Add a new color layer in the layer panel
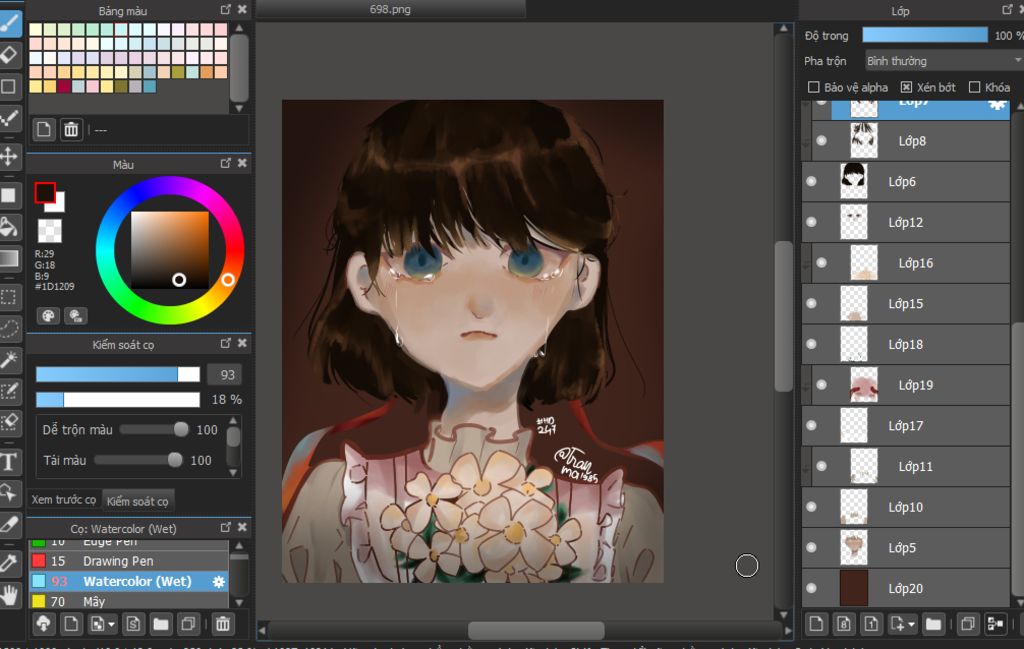The width and height of the screenshot is (1024, 649). tap(816, 624)
